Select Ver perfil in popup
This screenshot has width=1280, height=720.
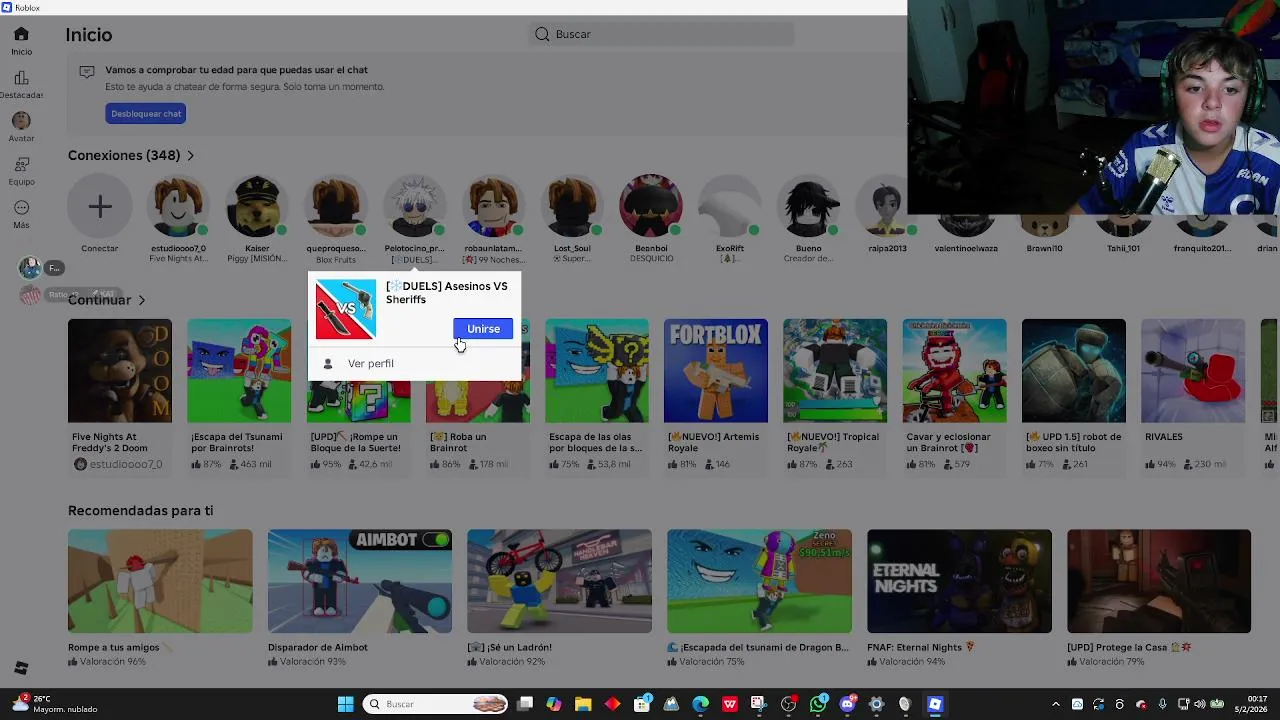coord(371,364)
